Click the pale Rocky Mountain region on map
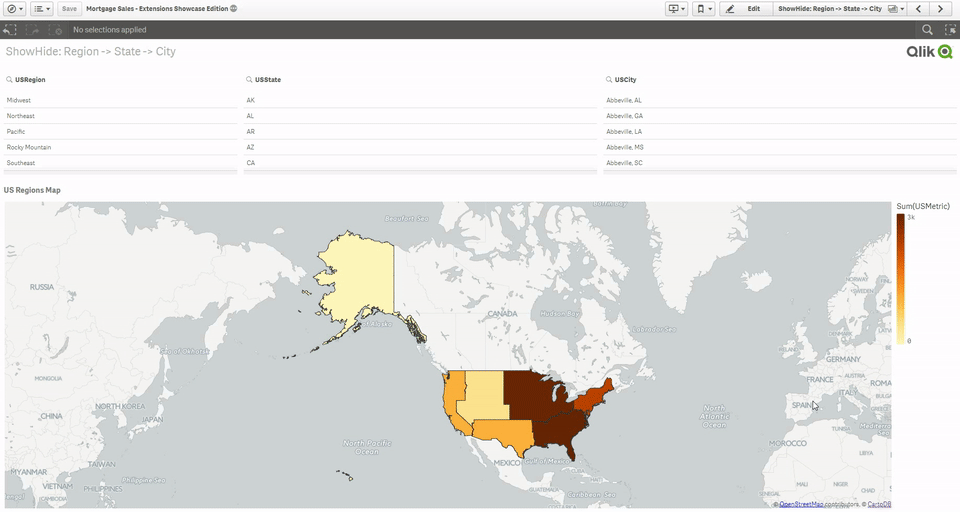960x512 pixels. click(484, 397)
